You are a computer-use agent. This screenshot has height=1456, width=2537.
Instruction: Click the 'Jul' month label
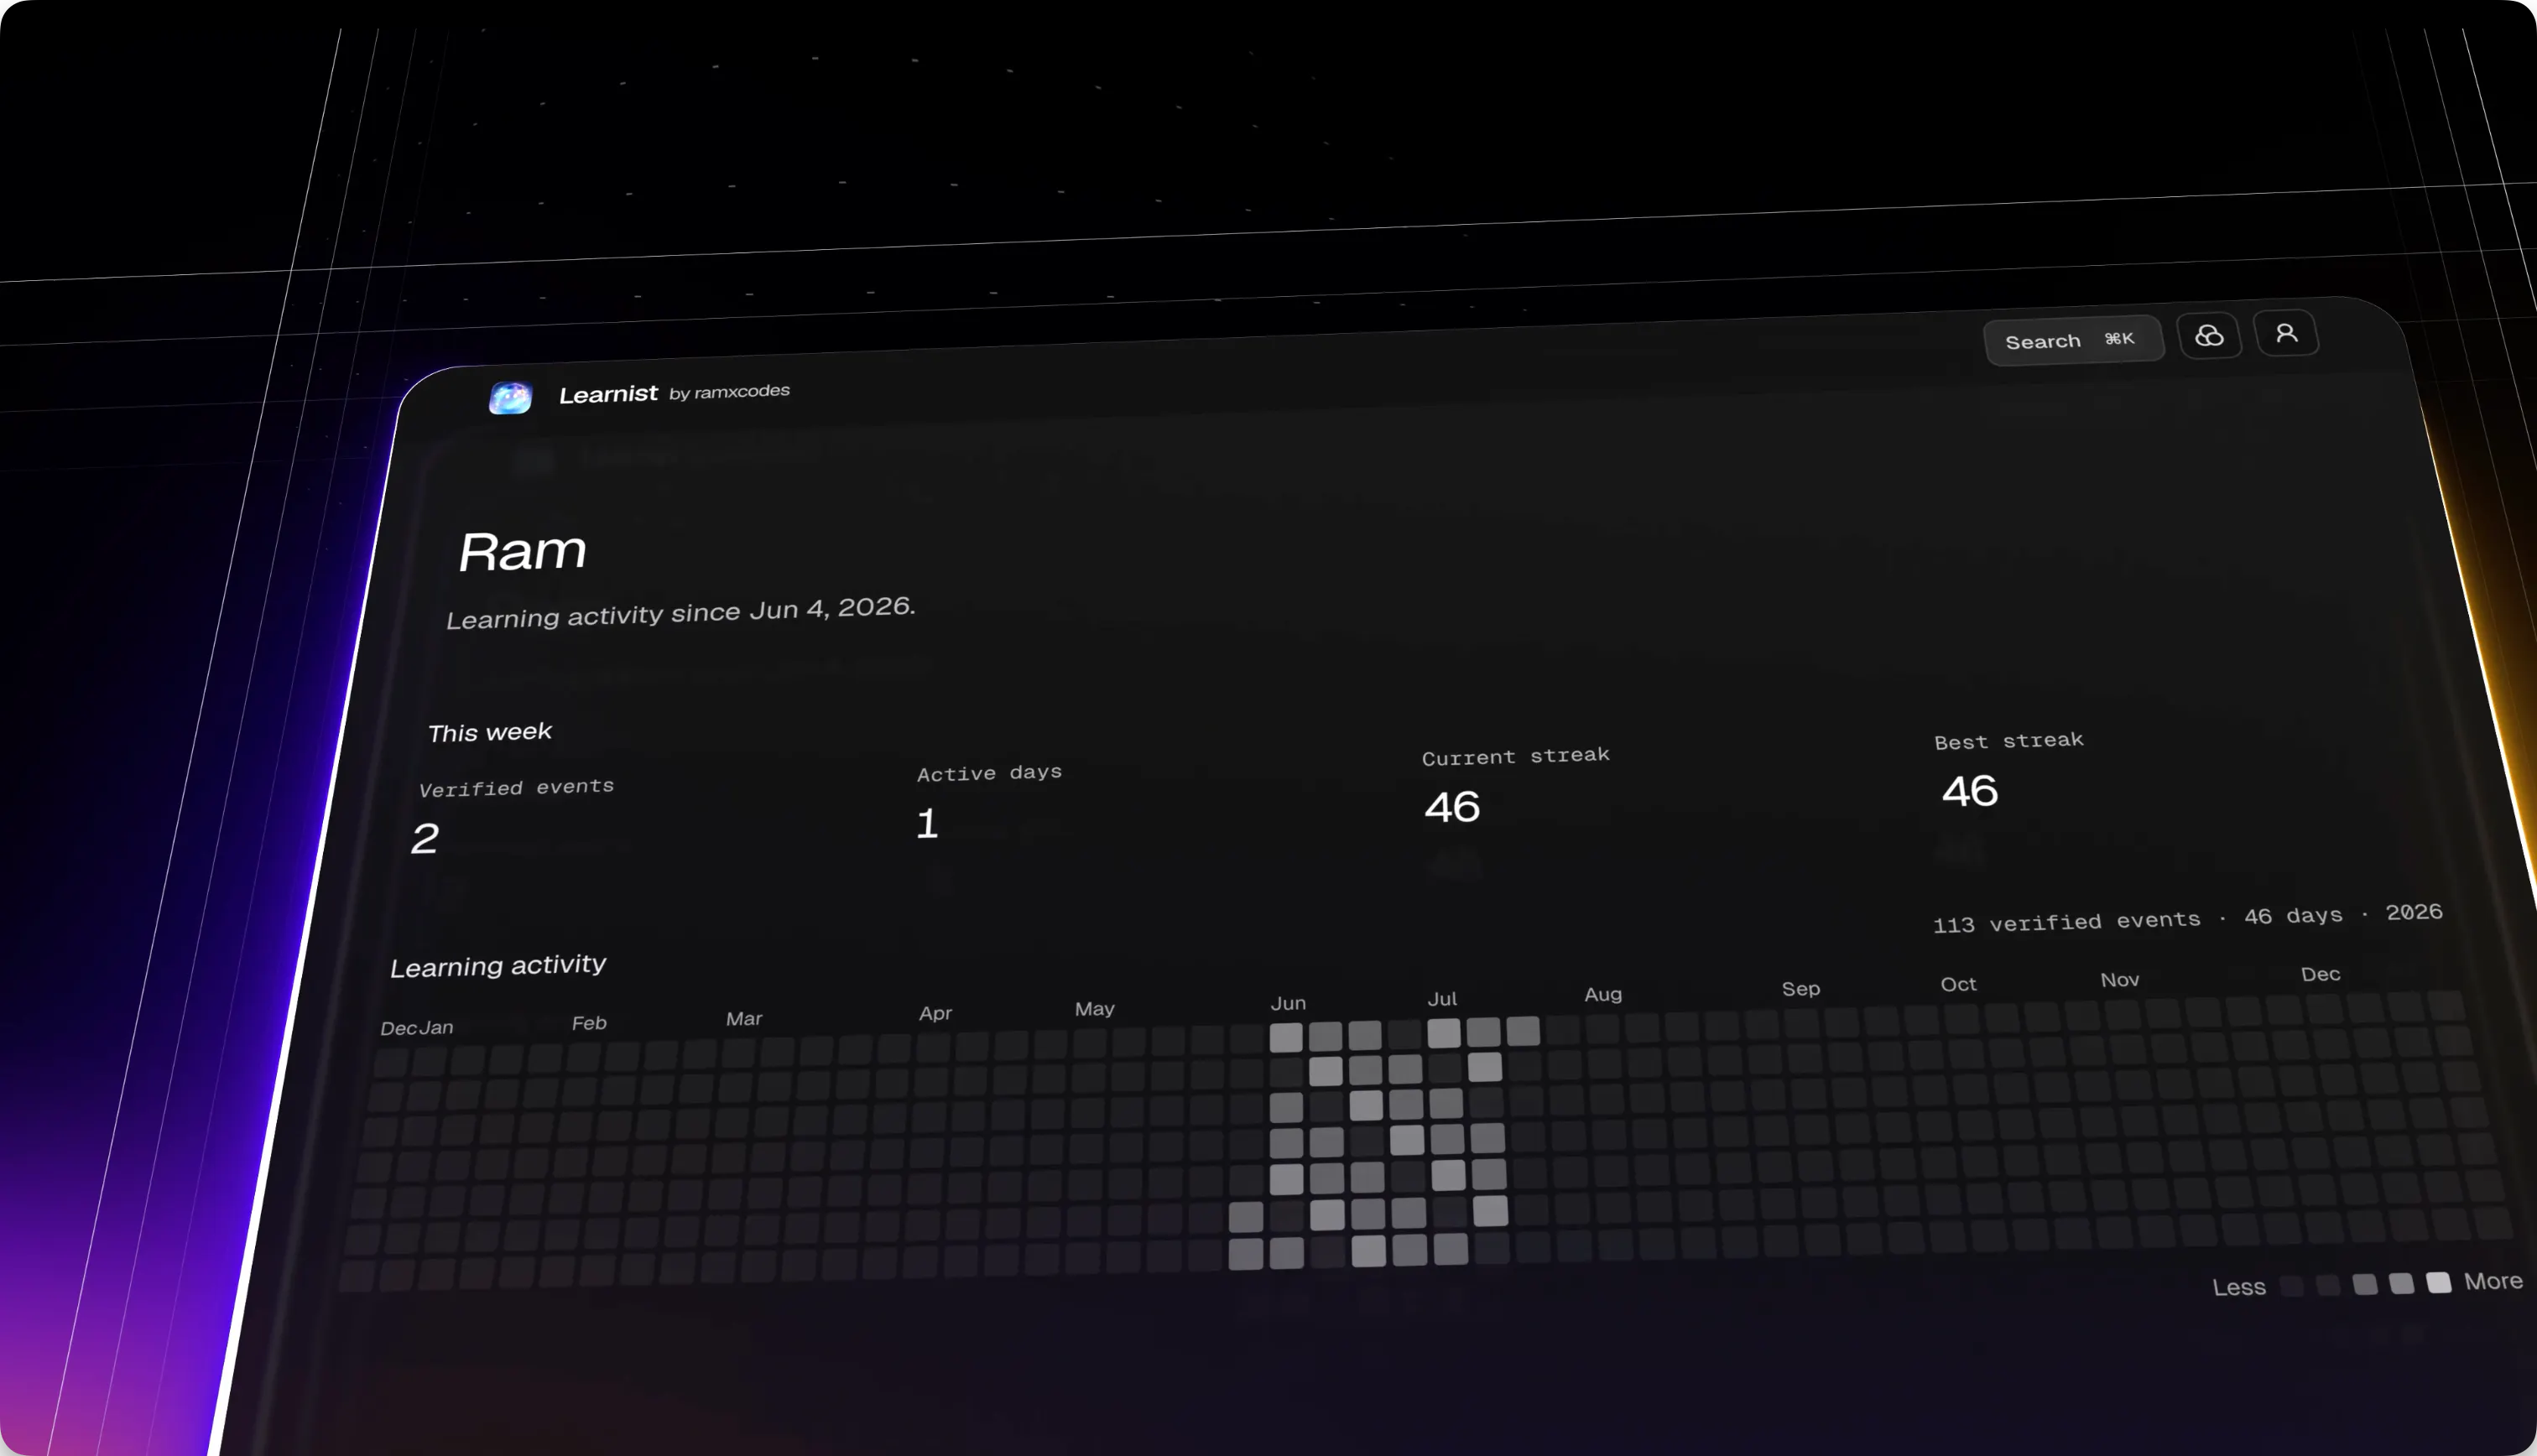pos(1442,998)
